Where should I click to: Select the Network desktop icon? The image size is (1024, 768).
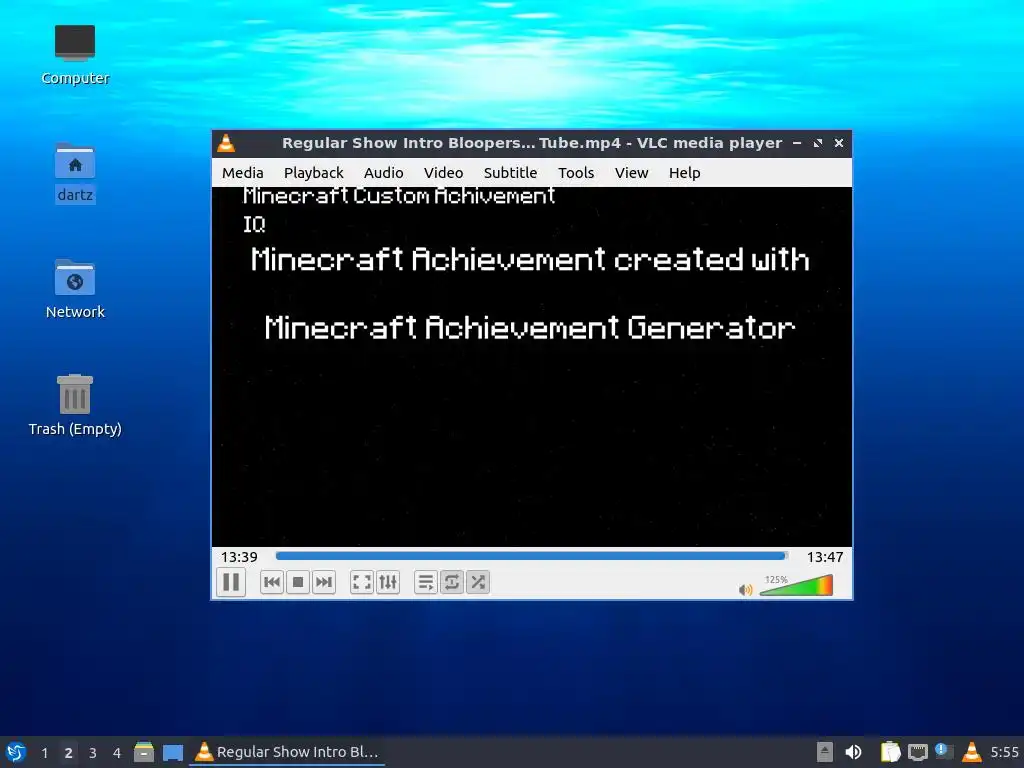click(x=75, y=289)
